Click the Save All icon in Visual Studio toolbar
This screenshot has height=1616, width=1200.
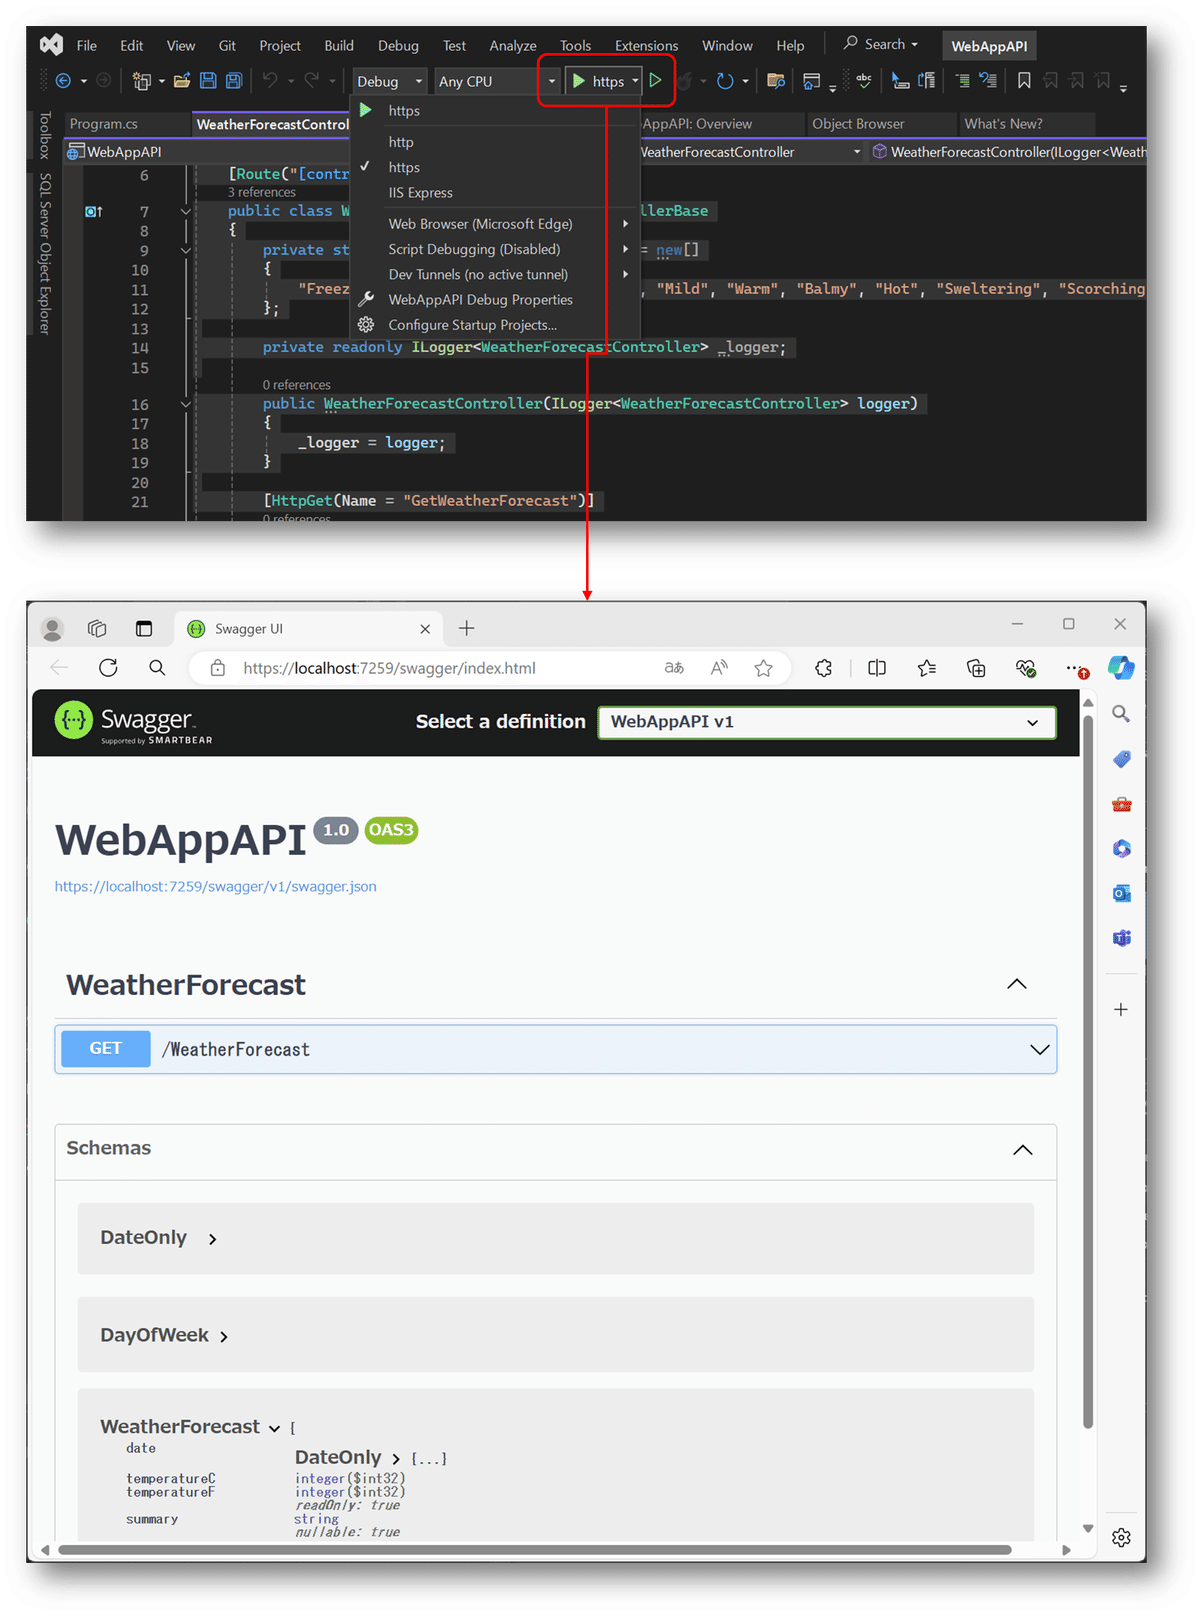[x=233, y=81]
